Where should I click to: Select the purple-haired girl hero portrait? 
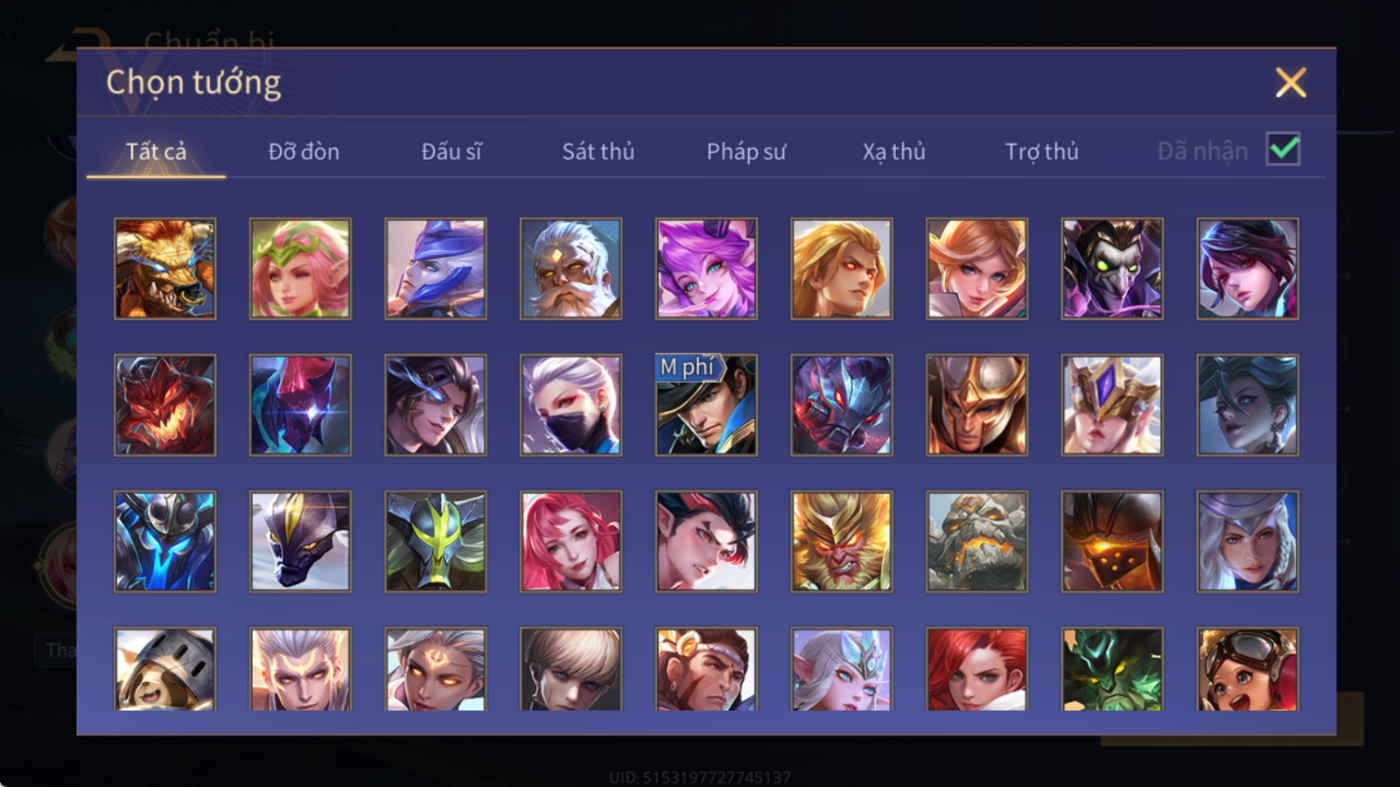click(x=706, y=269)
